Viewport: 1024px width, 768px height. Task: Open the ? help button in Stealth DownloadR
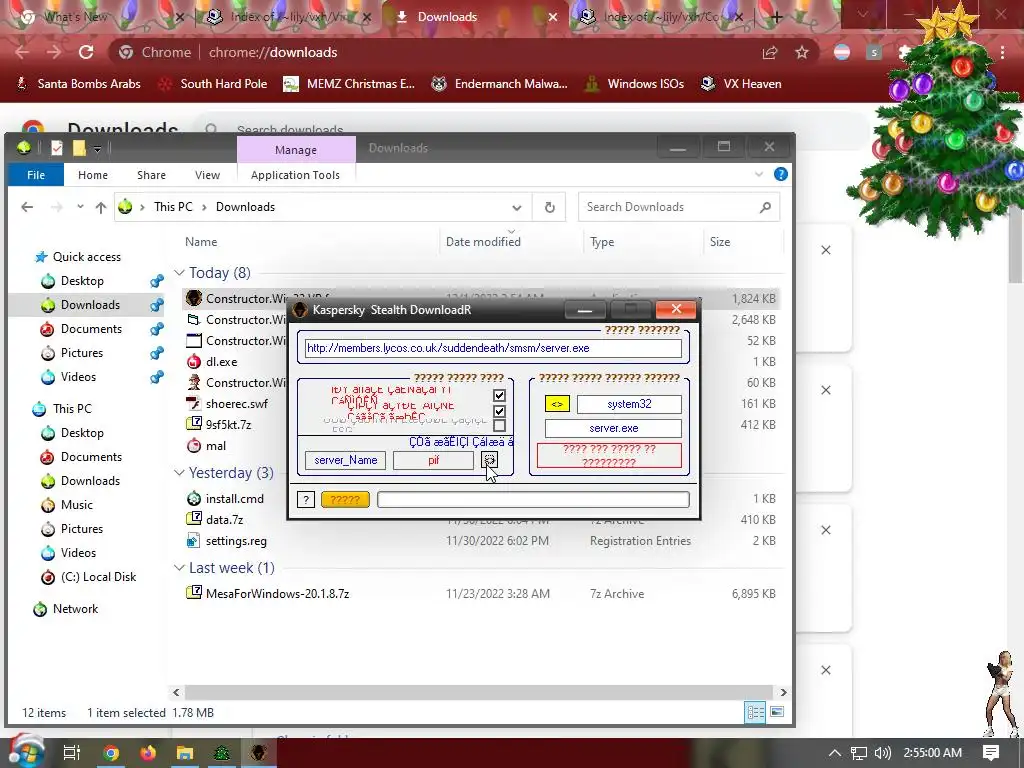tap(306, 500)
